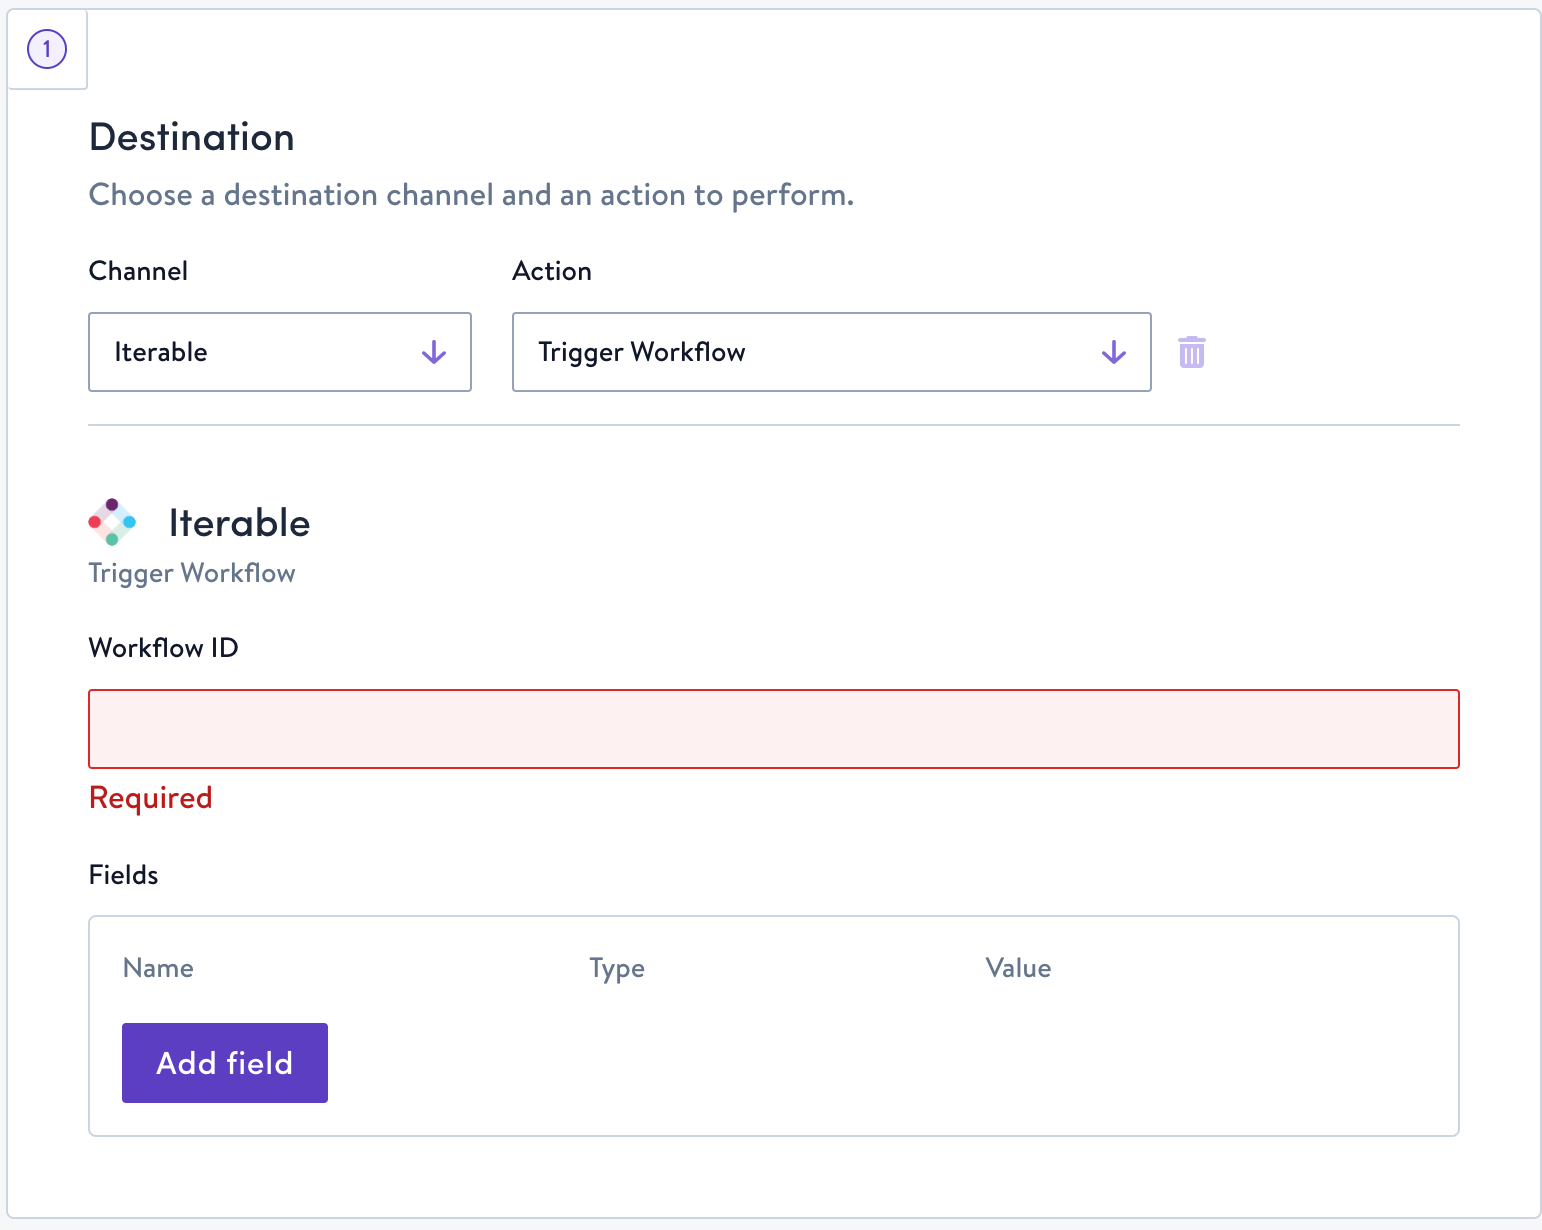This screenshot has width=1542, height=1230.
Task: Click the Fields label
Action: pos(124,875)
